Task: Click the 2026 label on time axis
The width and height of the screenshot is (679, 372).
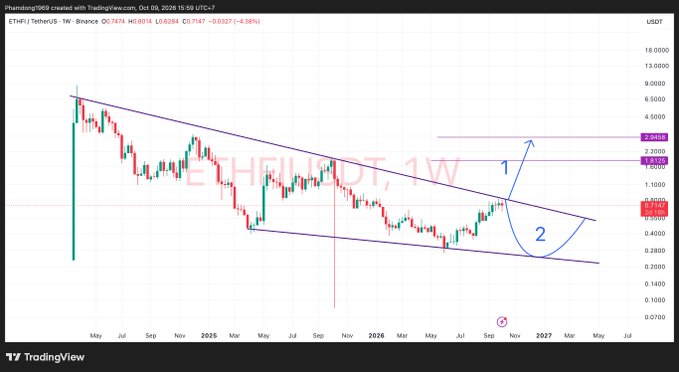Action: pos(376,336)
